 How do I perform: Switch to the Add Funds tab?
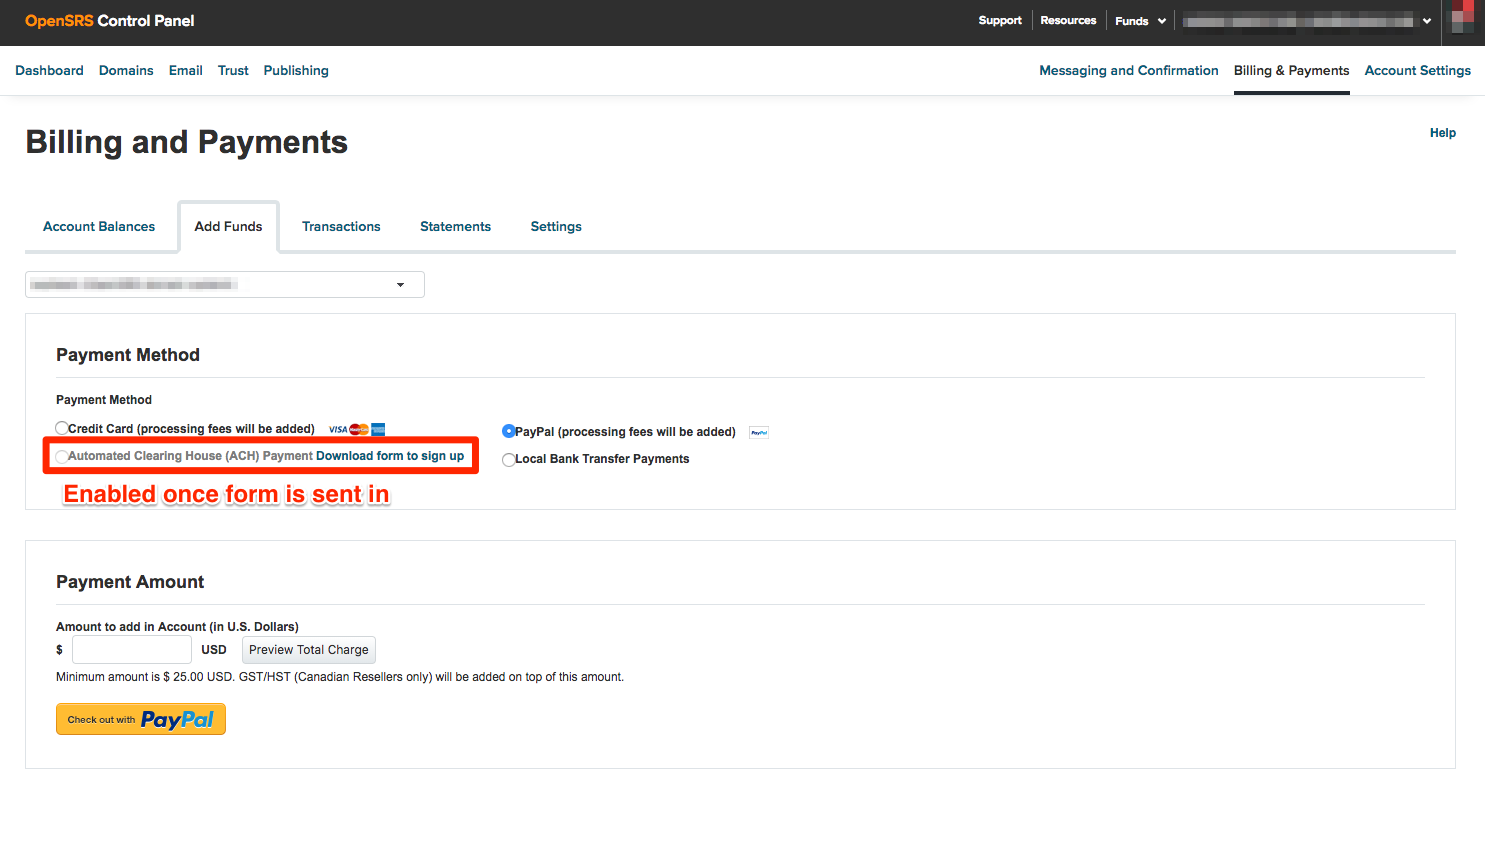[228, 227]
